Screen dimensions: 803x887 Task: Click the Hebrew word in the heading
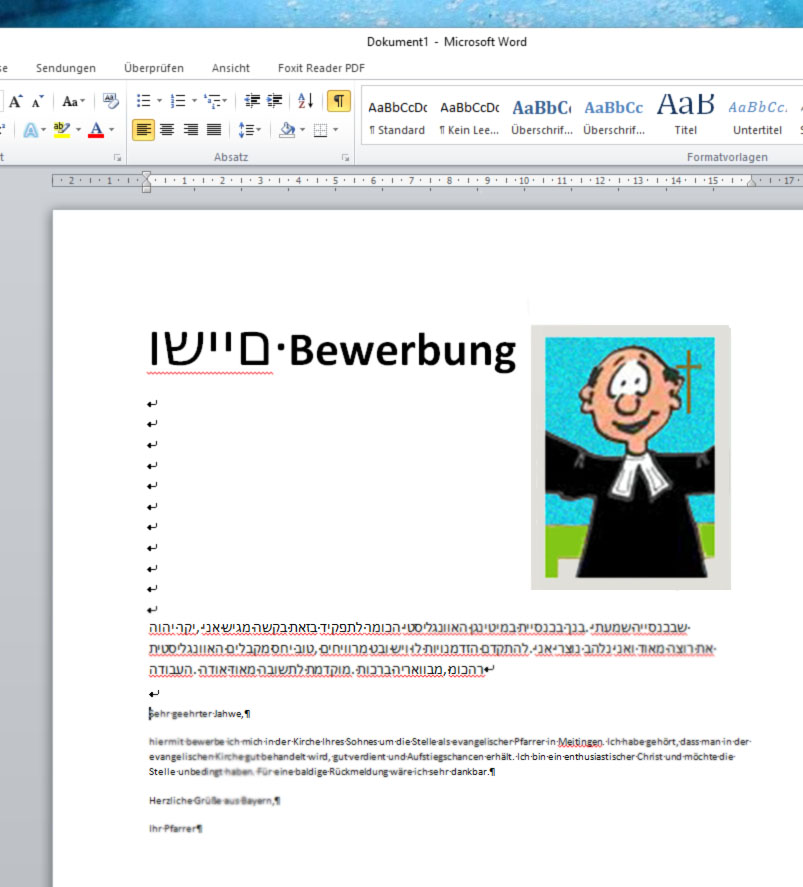210,349
